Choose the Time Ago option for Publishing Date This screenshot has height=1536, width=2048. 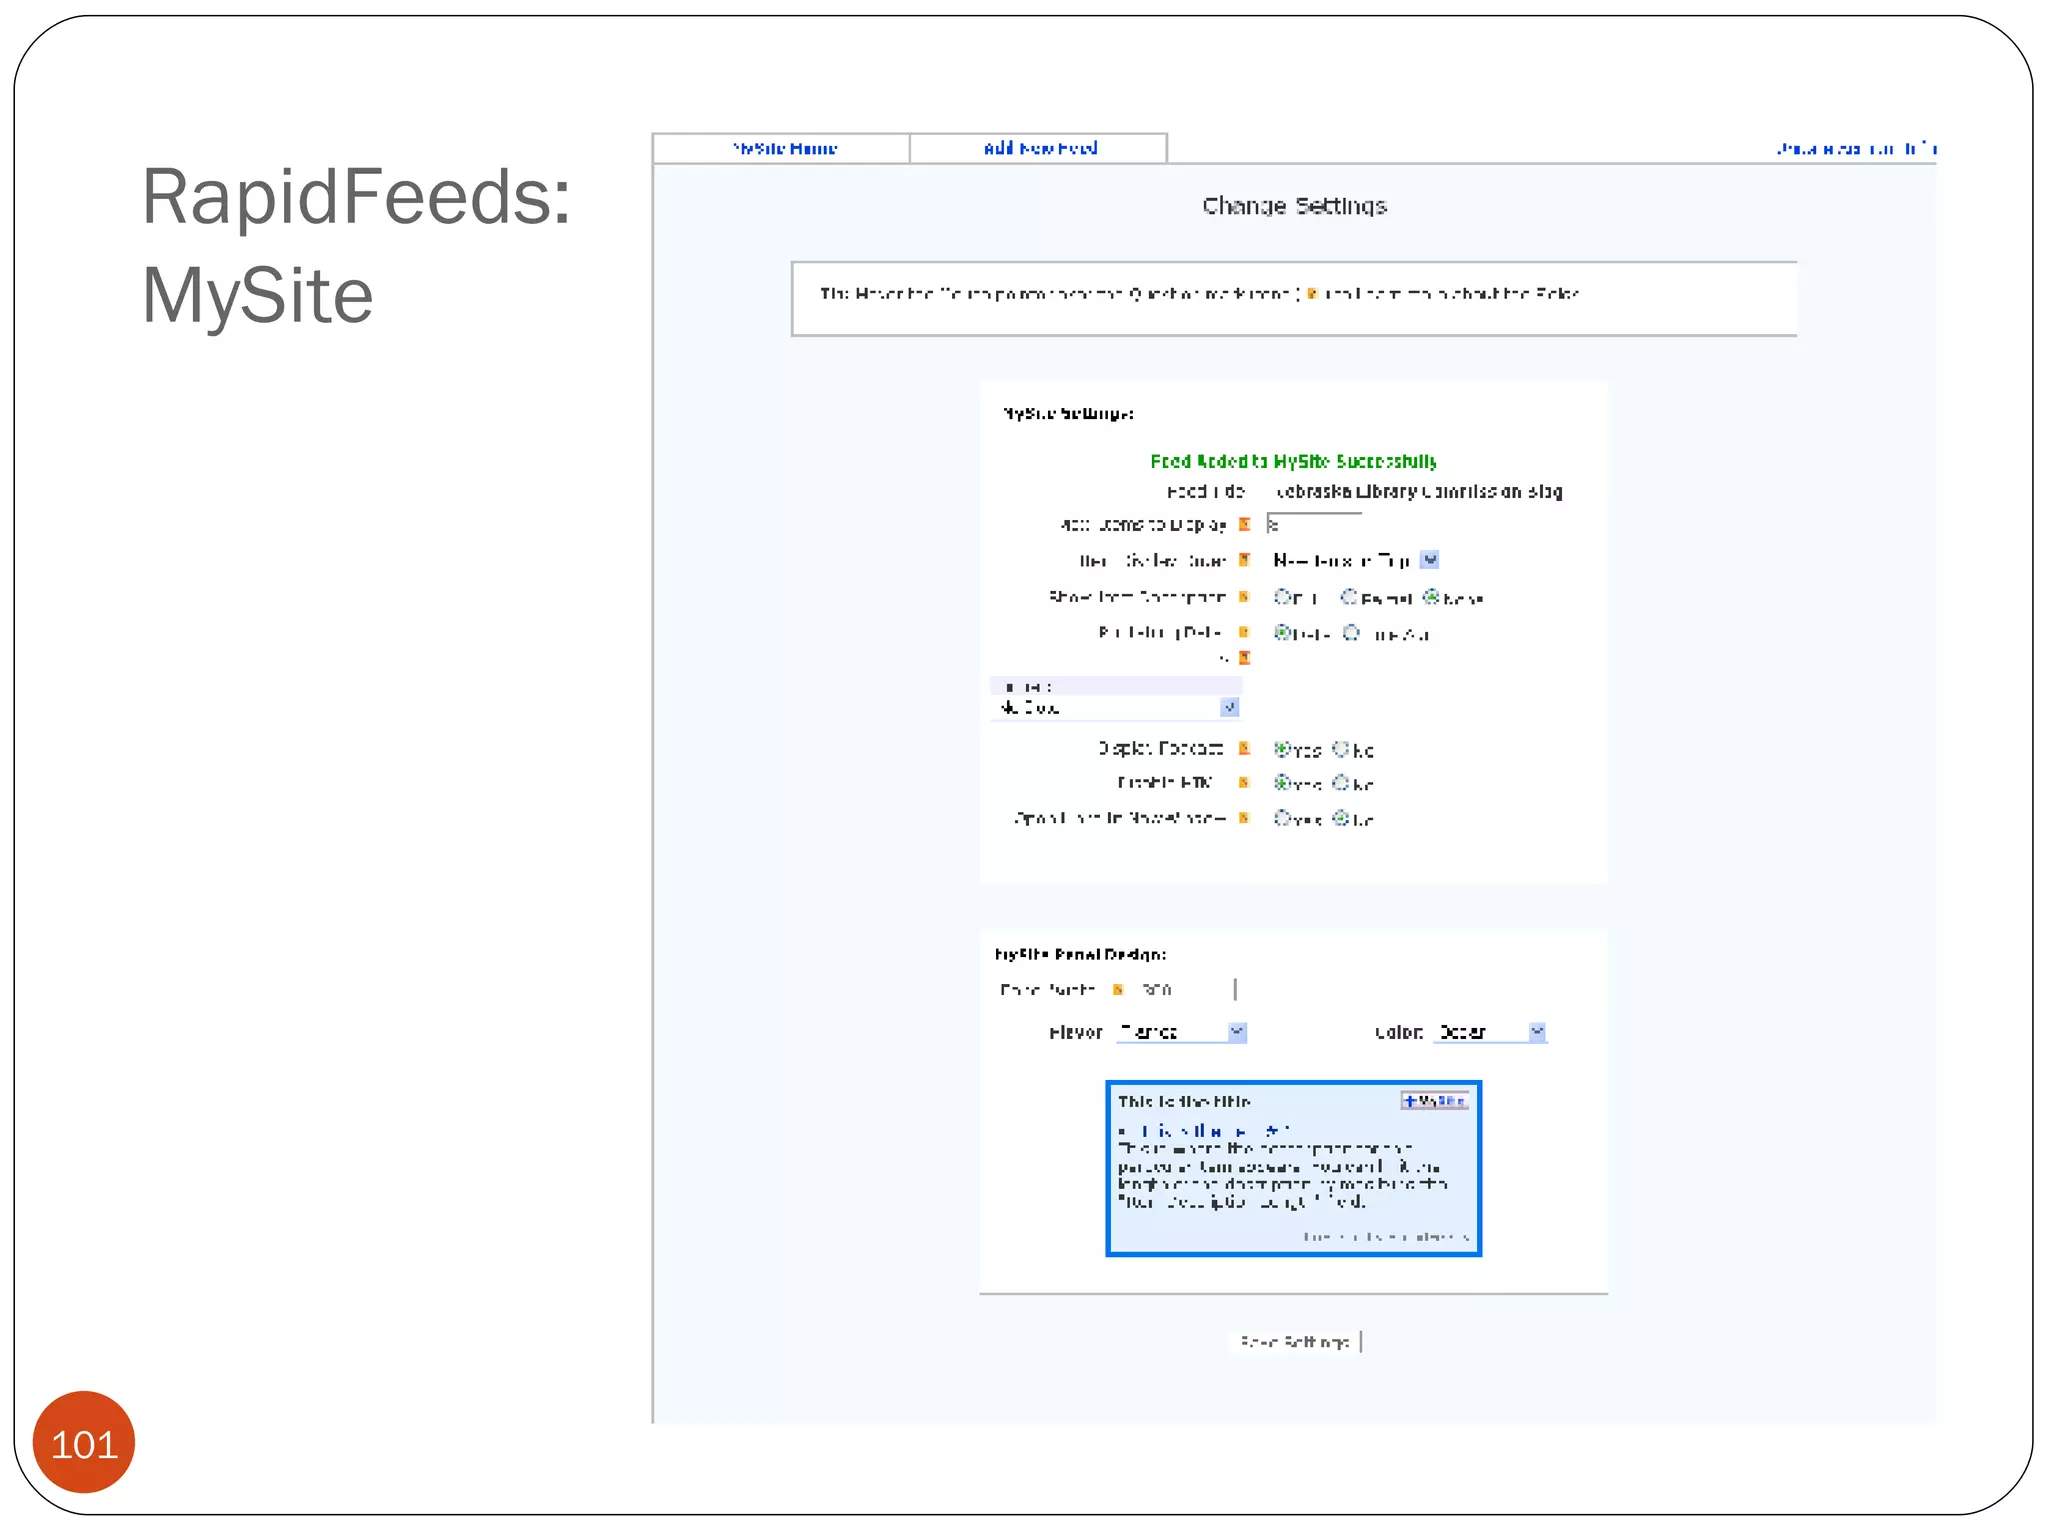[1351, 633]
